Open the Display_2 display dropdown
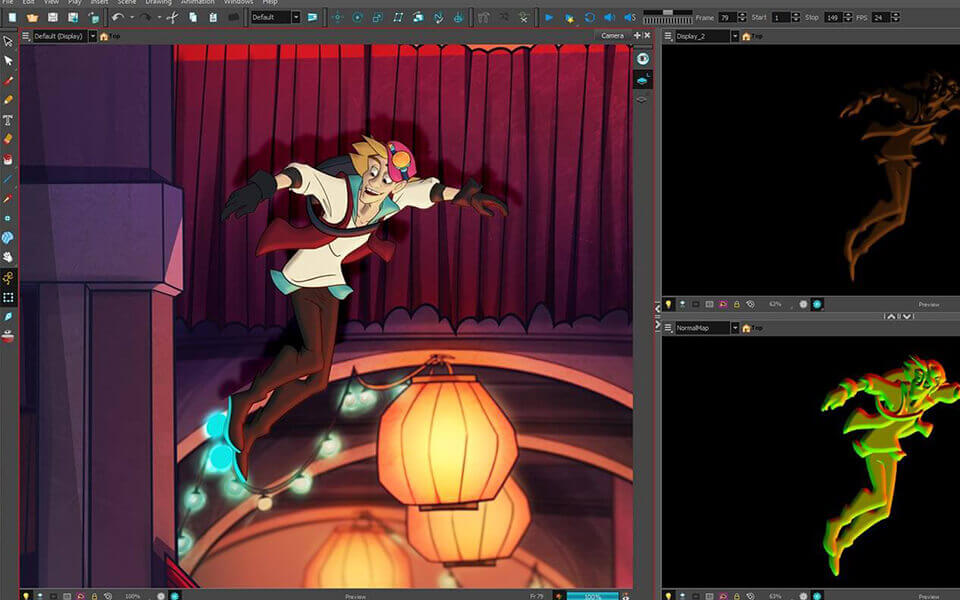Viewport: 960px width, 600px height. (x=735, y=36)
